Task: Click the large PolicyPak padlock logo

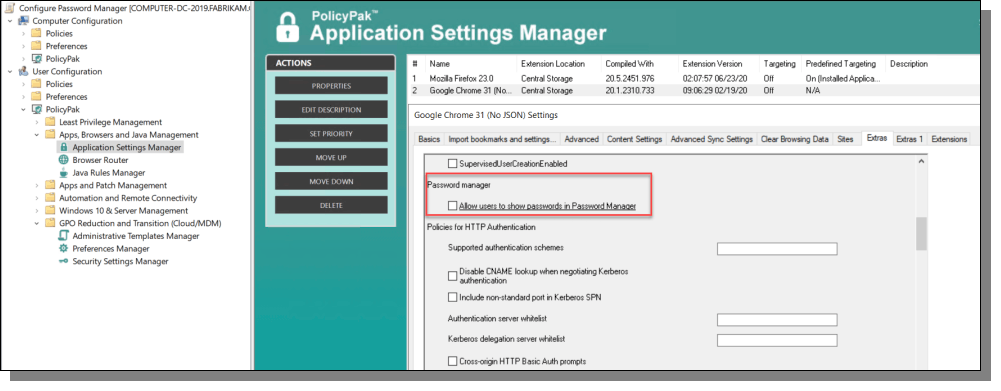Action: pos(288,27)
